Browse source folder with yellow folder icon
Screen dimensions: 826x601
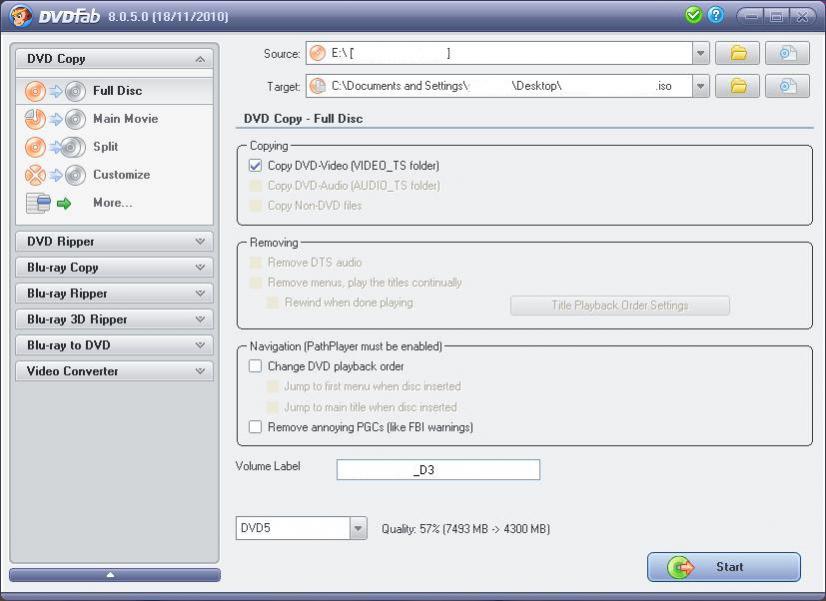click(738, 53)
